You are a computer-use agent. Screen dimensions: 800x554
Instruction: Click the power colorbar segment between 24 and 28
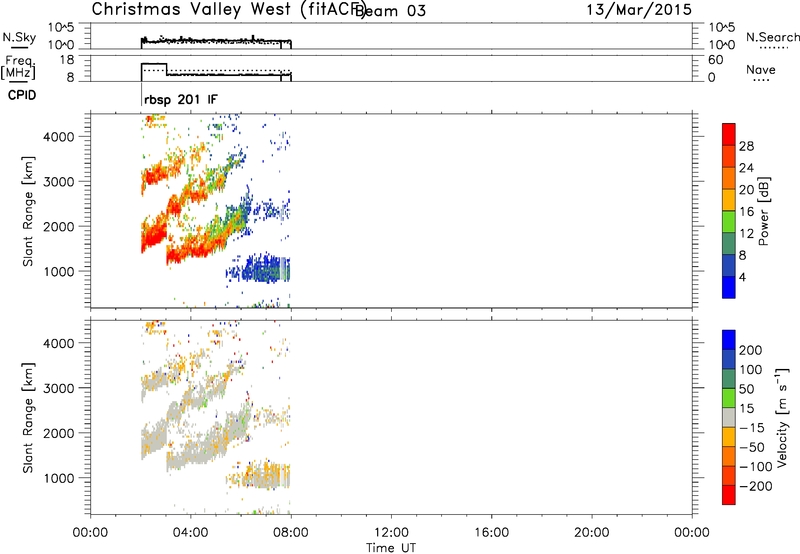pyautogui.click(x=729, y=156)
